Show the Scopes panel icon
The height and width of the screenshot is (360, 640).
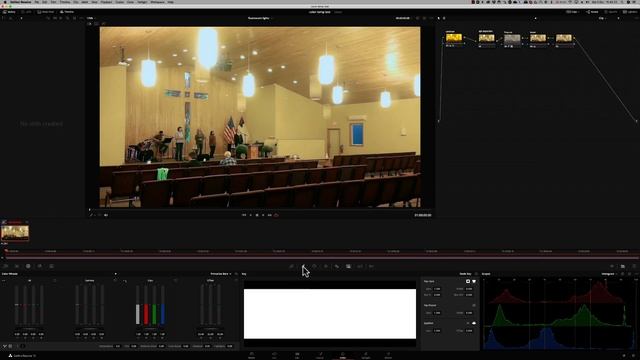pos(623,267)
